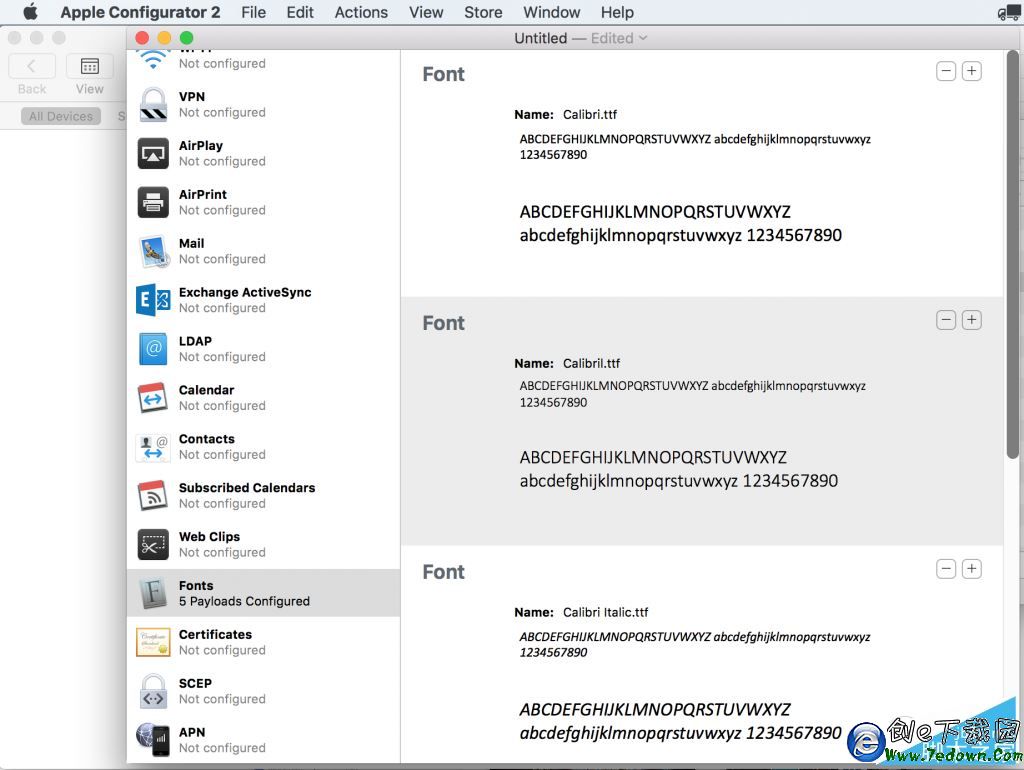Select the VPN payload lock icon
This screenshot has height=770, width=1024.
pyautogui.click(x=153, y=104)
